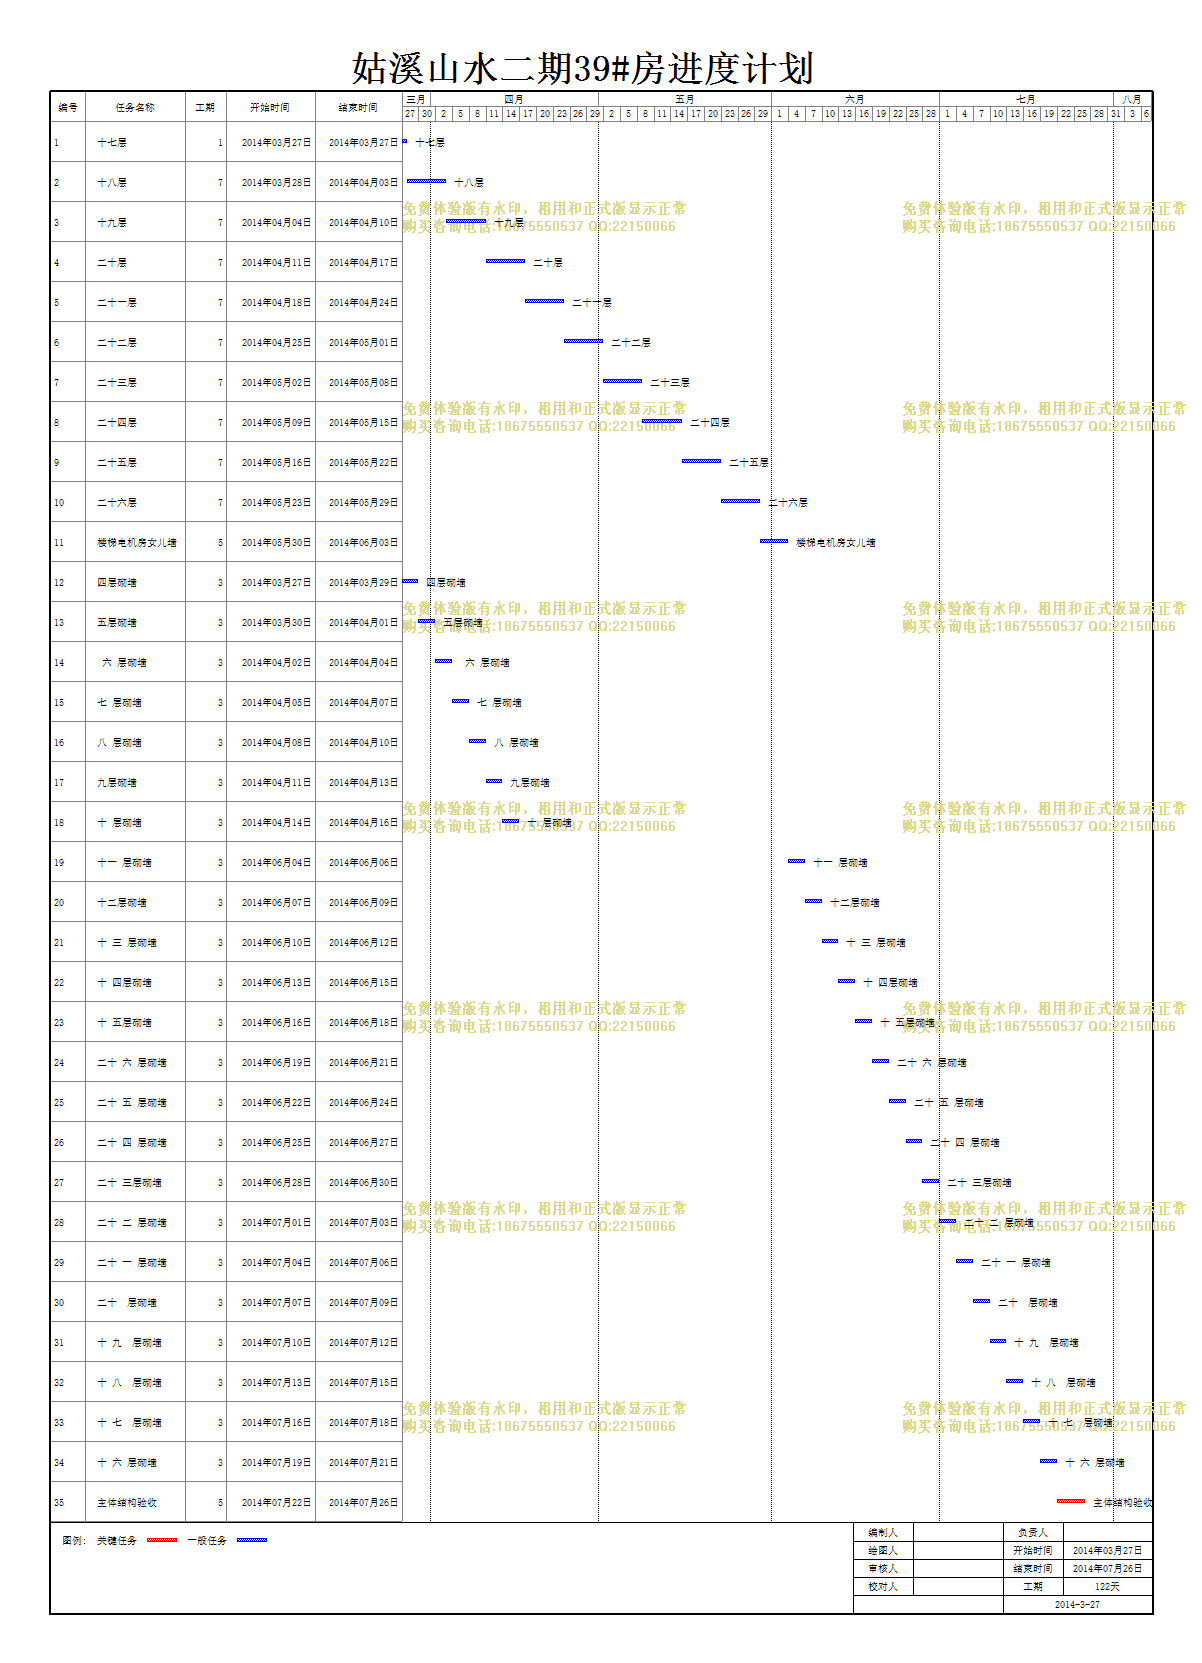The width and height of the screenshot is (1202, 1663).
Task: Select 十七层 in the task name column
Action: [x=112, y=143]
